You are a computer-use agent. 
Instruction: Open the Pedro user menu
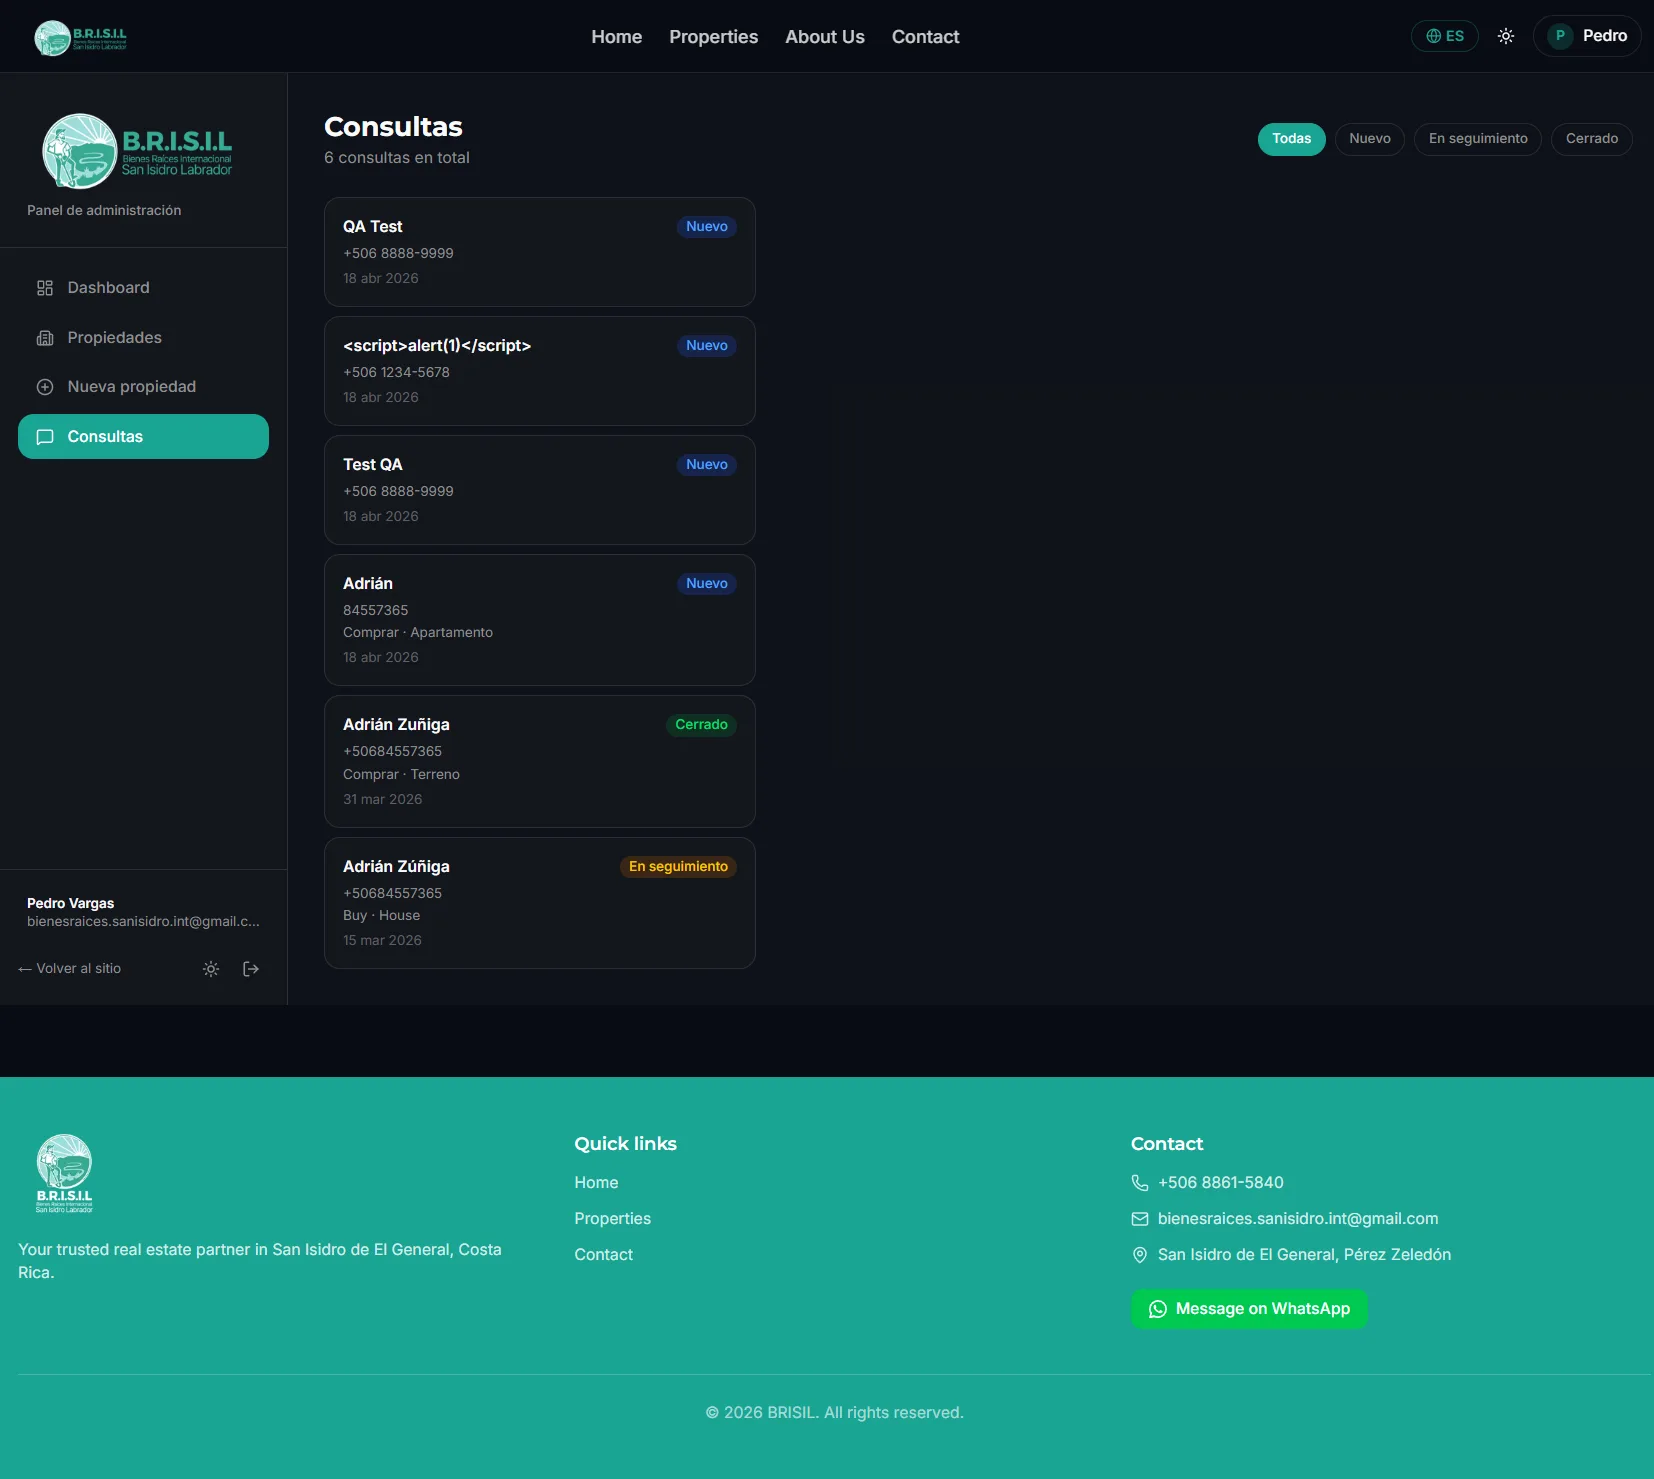click(x=1587, y=36)
